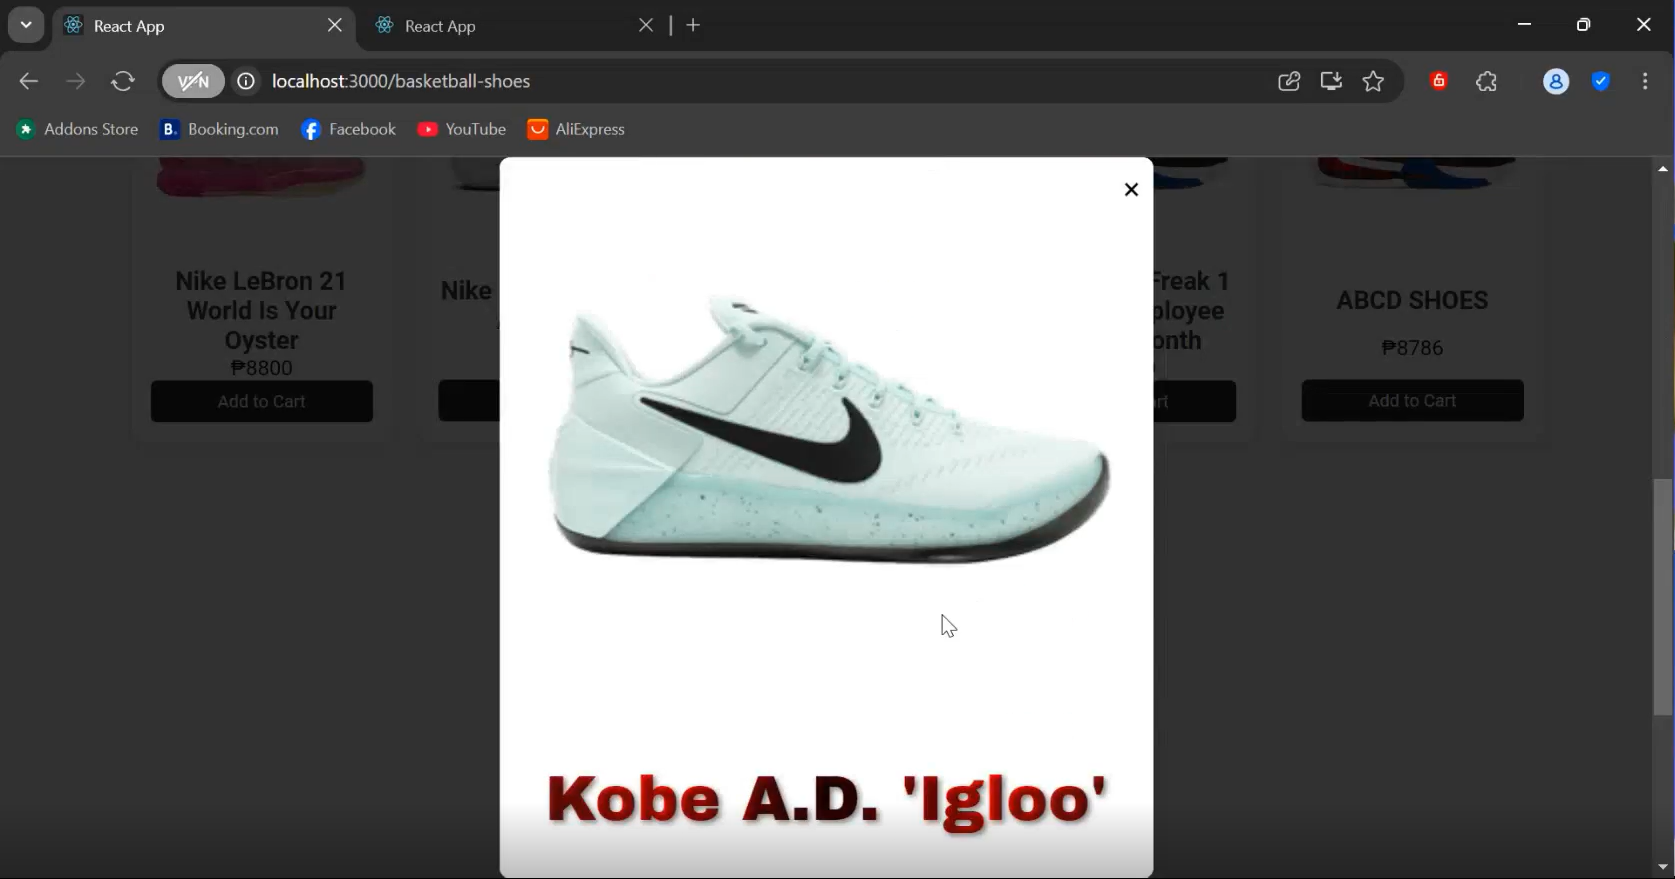Click the Kobe A.D. 'Igloo' title text

(x=827, y=800)
